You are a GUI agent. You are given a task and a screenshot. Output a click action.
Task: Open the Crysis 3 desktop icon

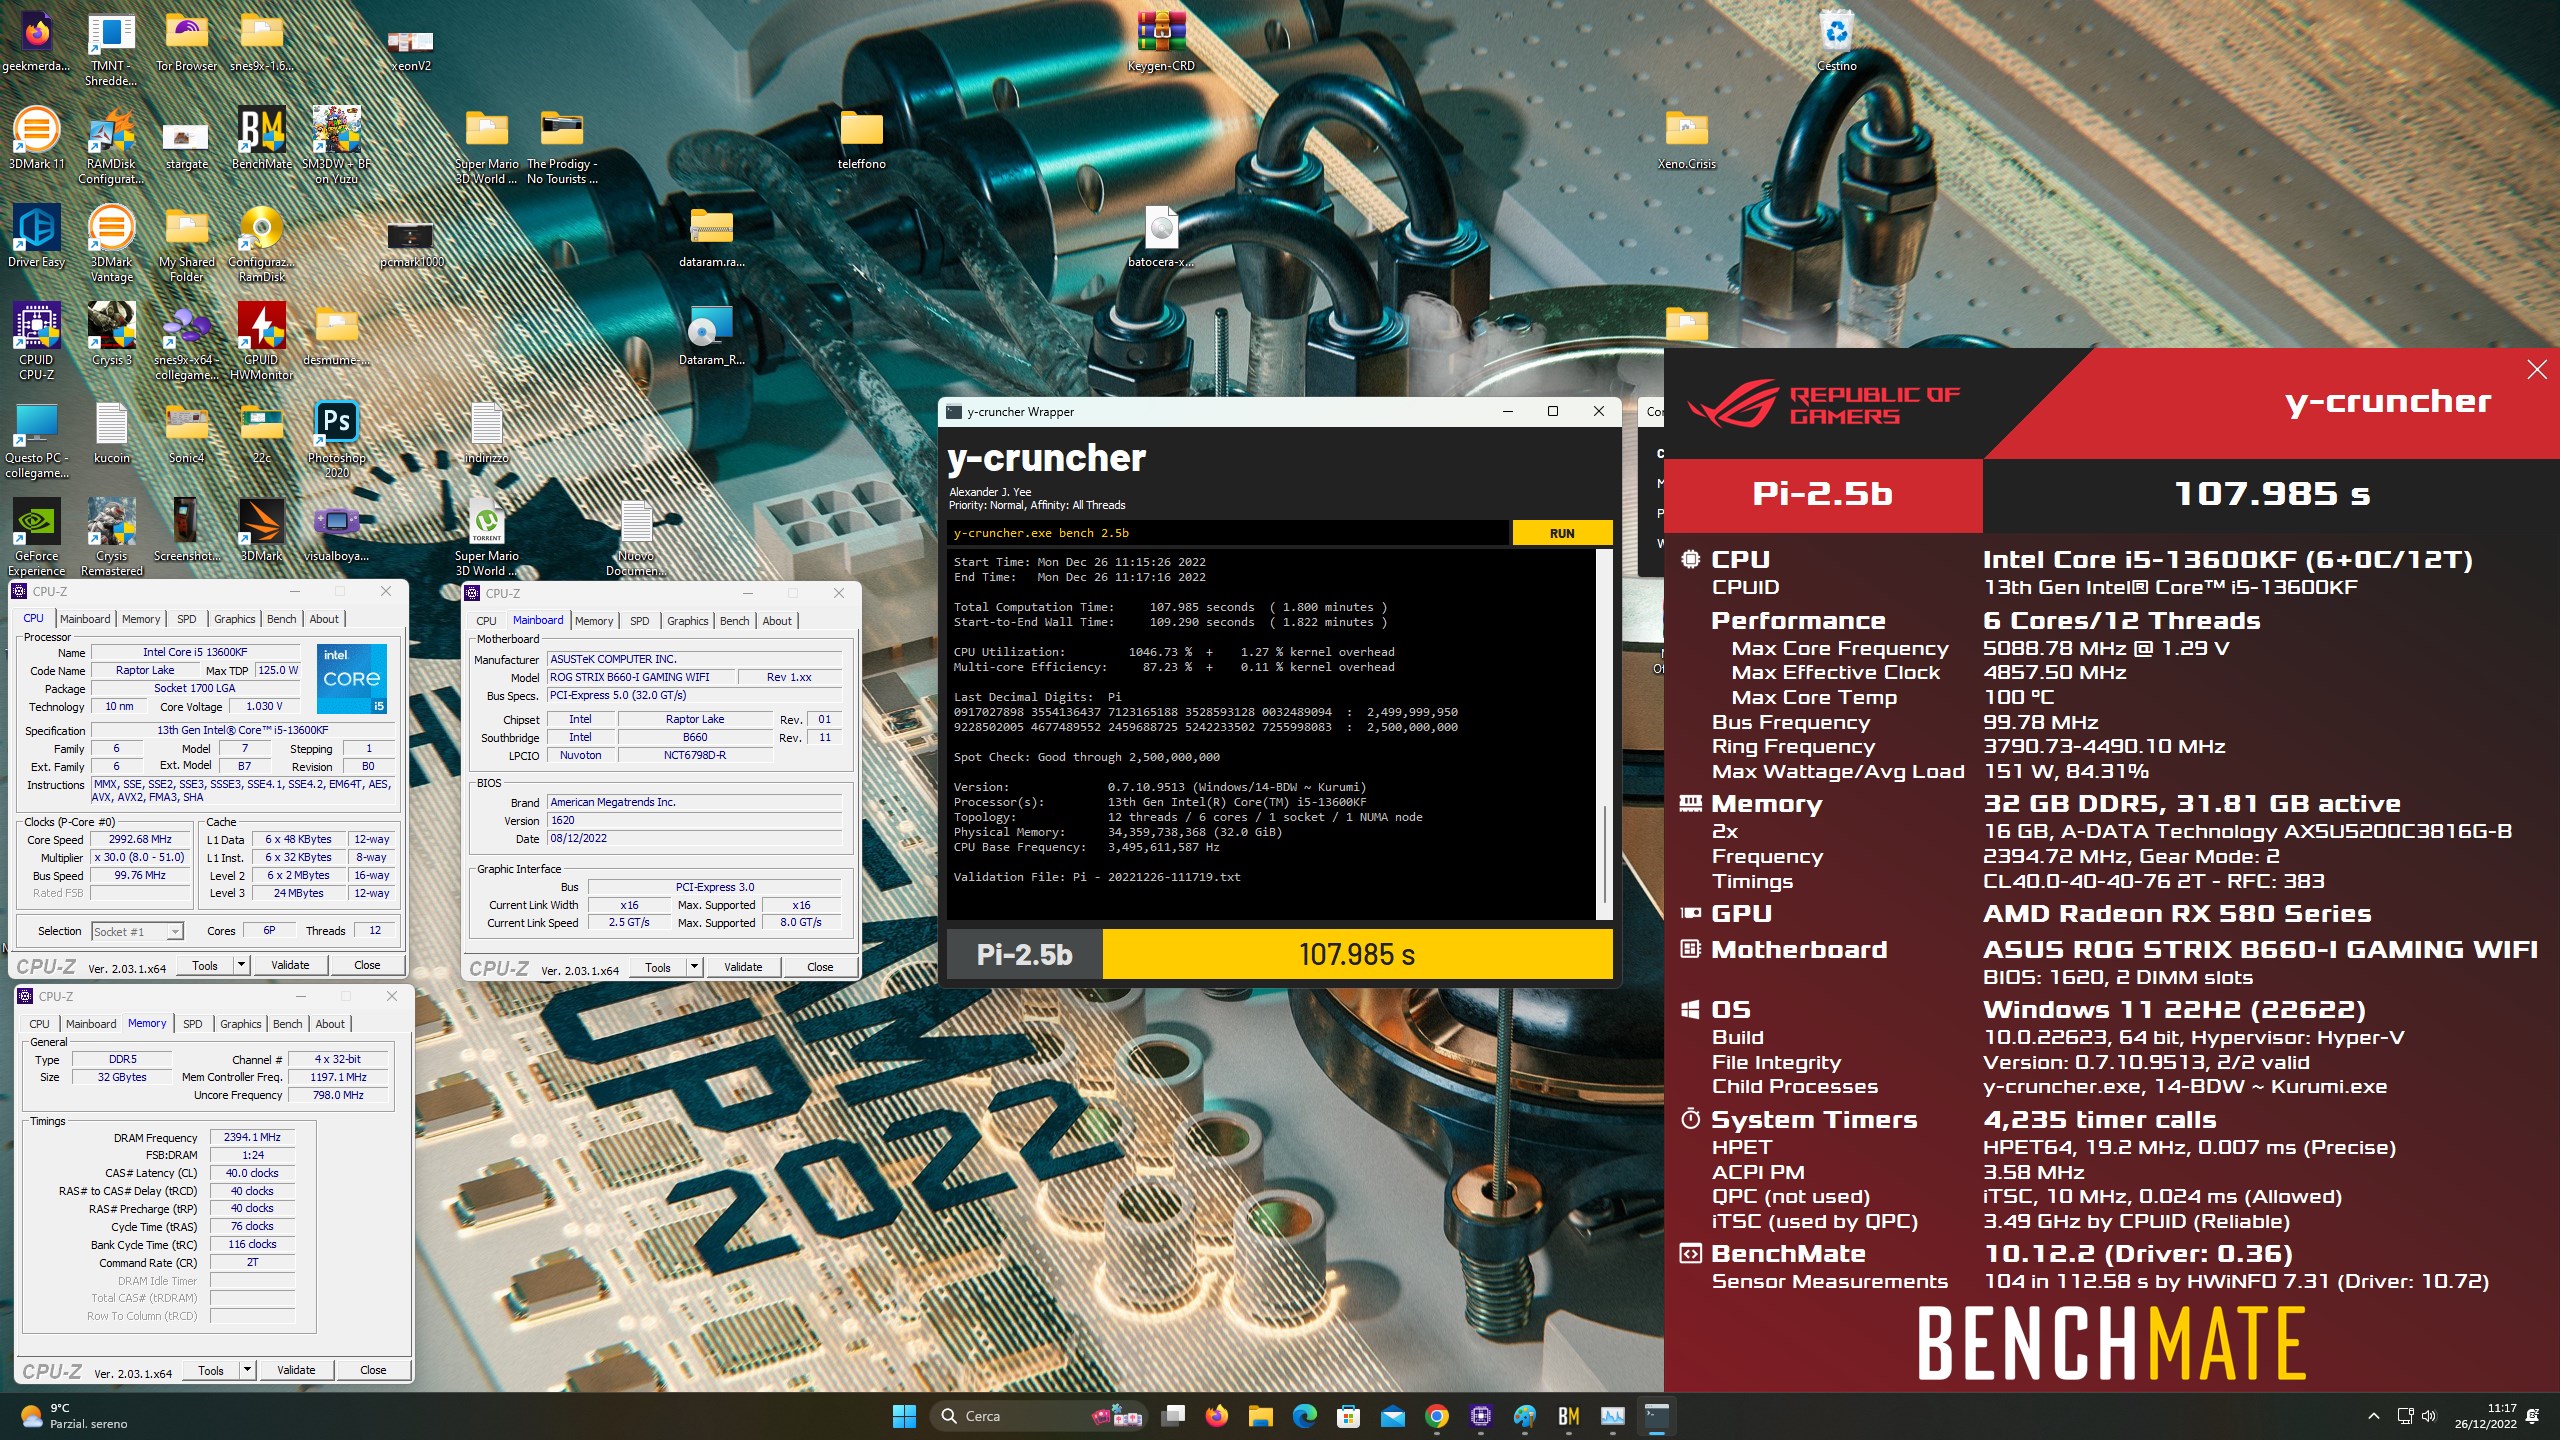click(111, 334)
